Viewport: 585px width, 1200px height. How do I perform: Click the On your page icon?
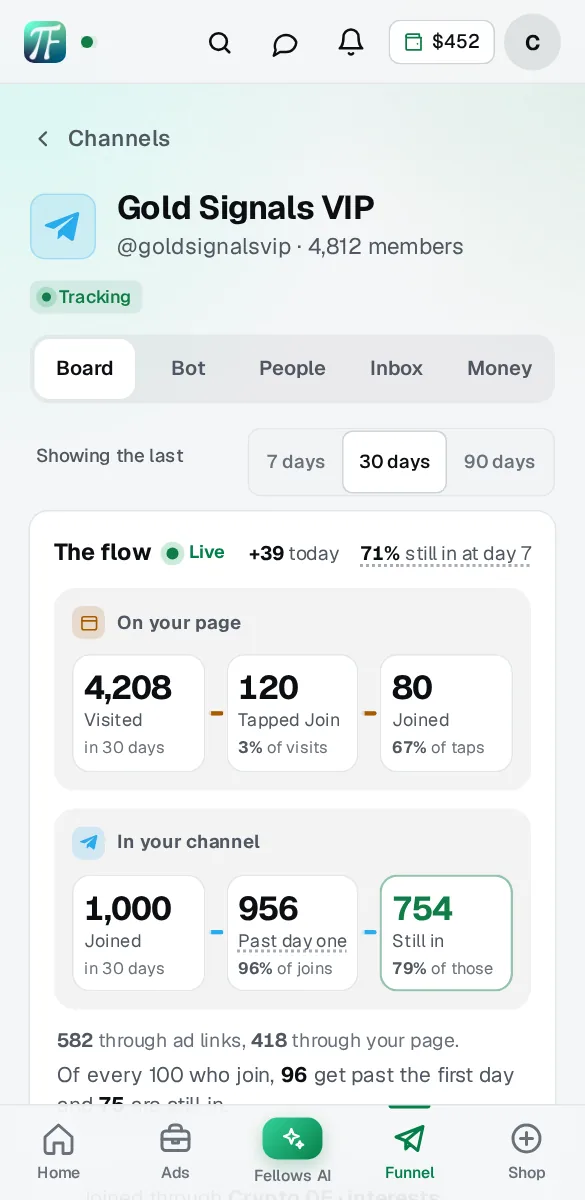tap(89, 623)
